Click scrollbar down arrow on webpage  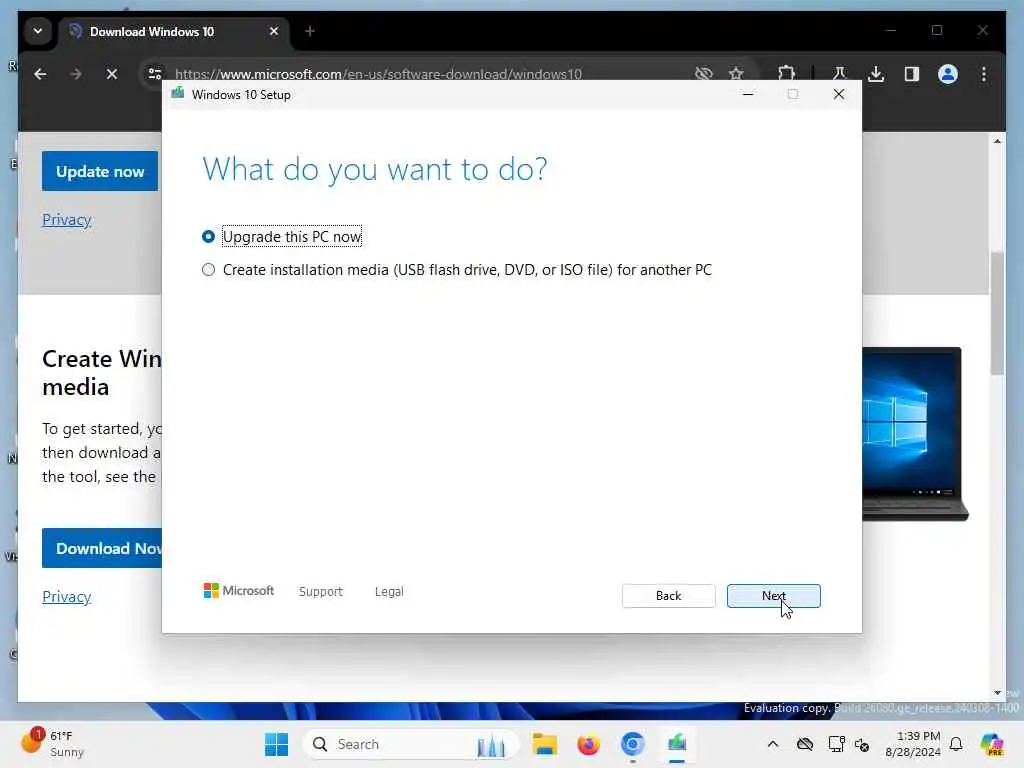coord(997,692)
